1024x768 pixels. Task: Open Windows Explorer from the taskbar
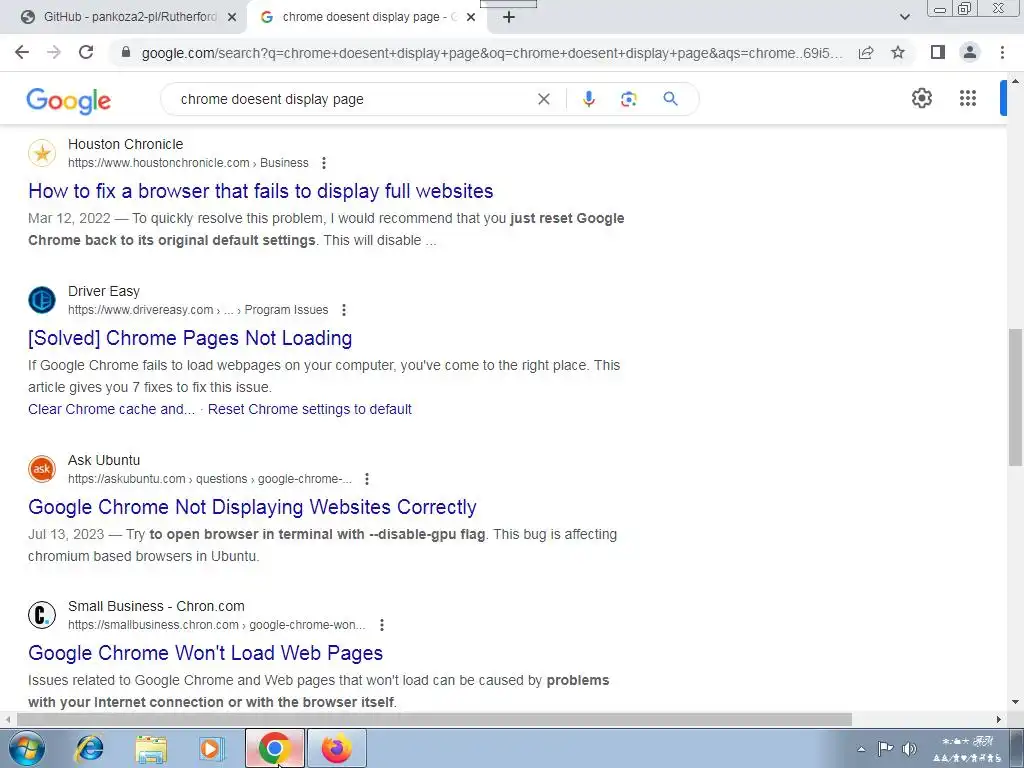pos(151,748)
